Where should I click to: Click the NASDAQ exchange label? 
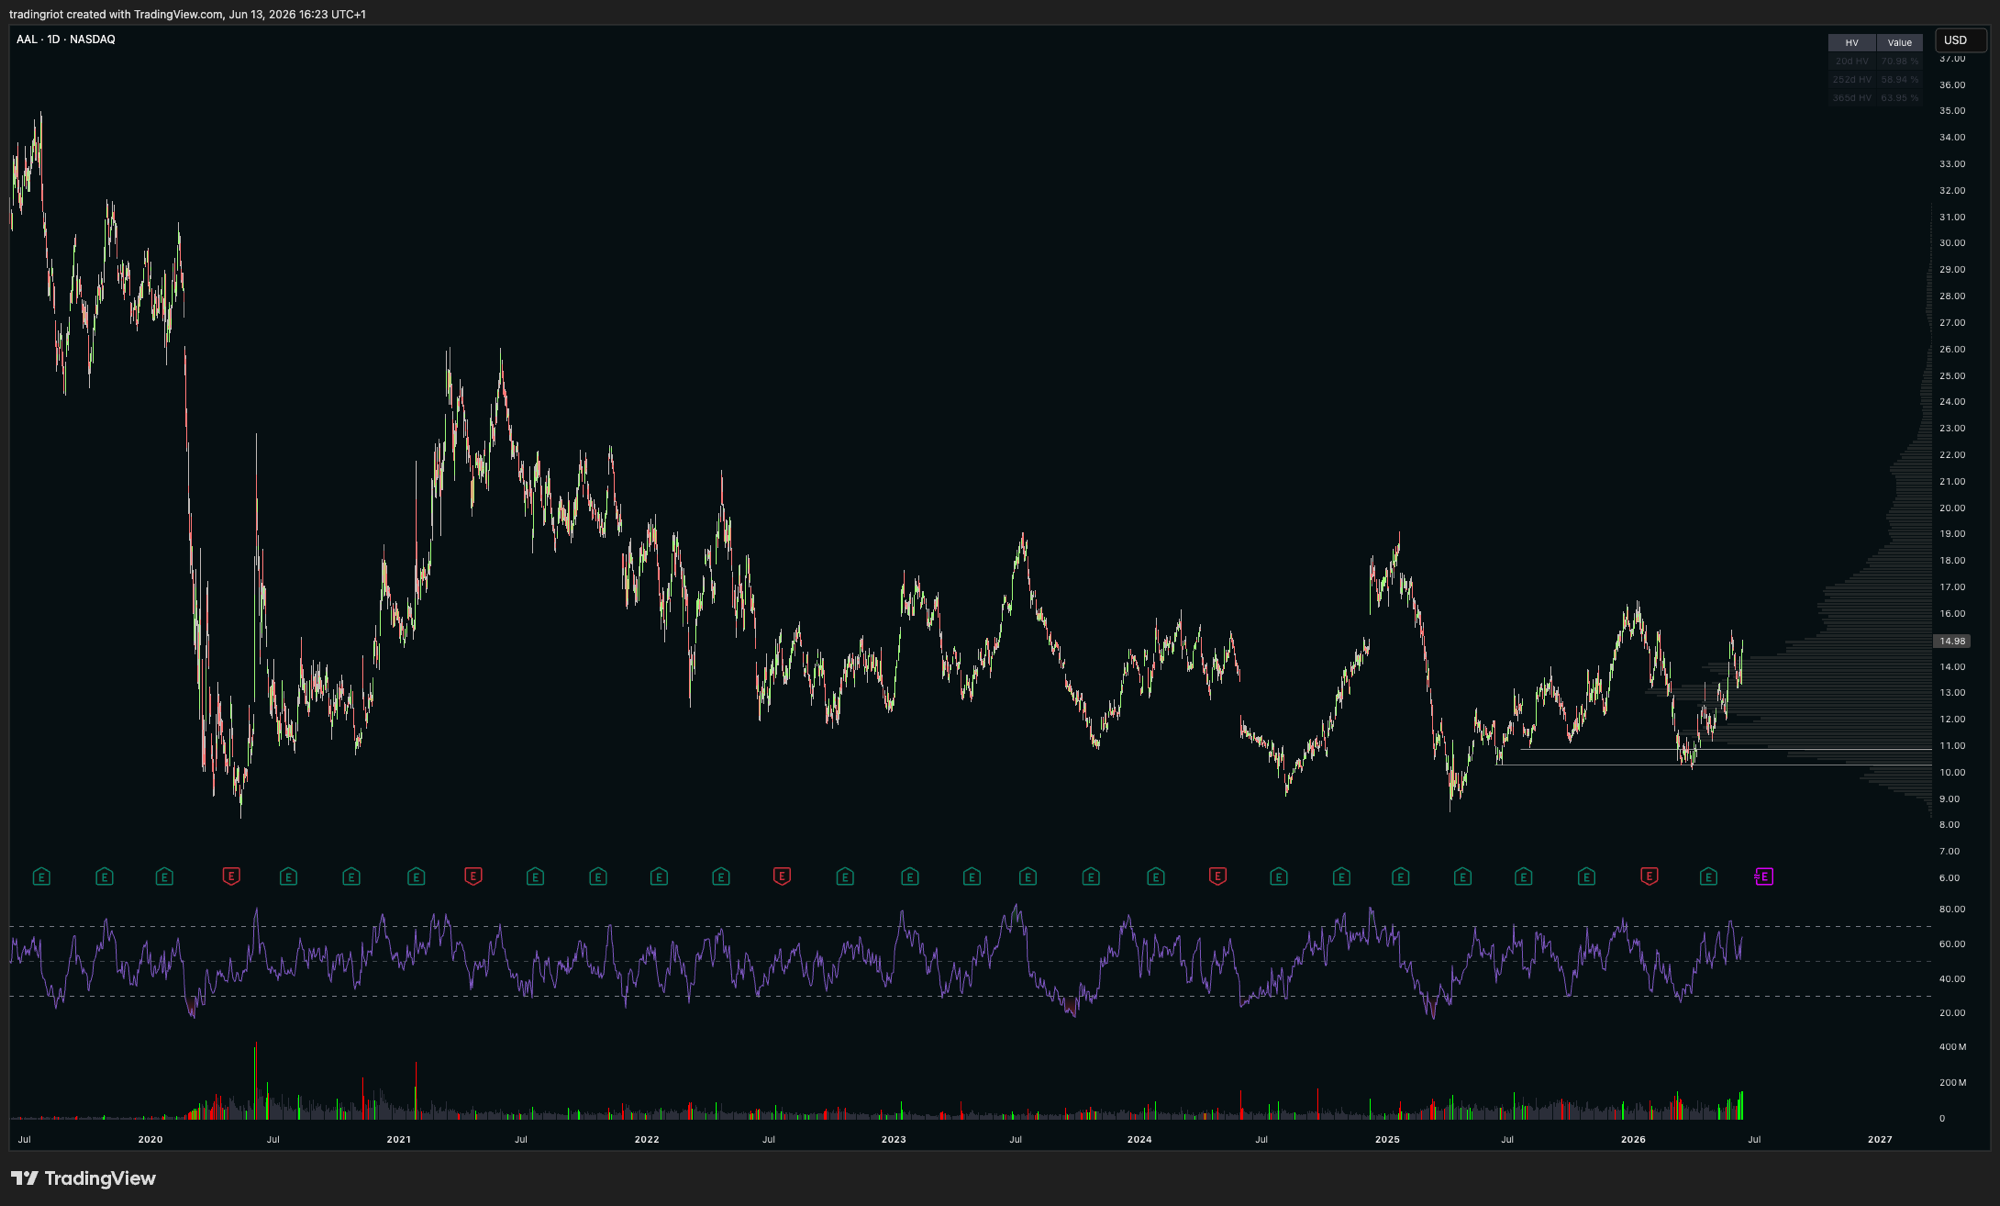click(x=93, y=40)
